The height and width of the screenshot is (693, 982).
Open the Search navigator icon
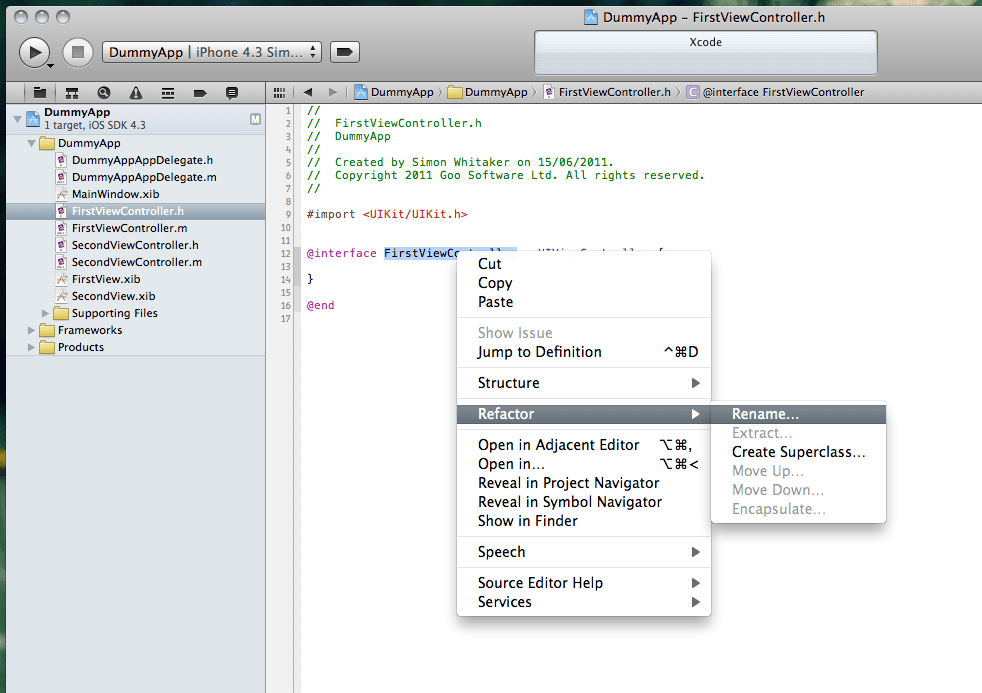(x=104, y=93)
